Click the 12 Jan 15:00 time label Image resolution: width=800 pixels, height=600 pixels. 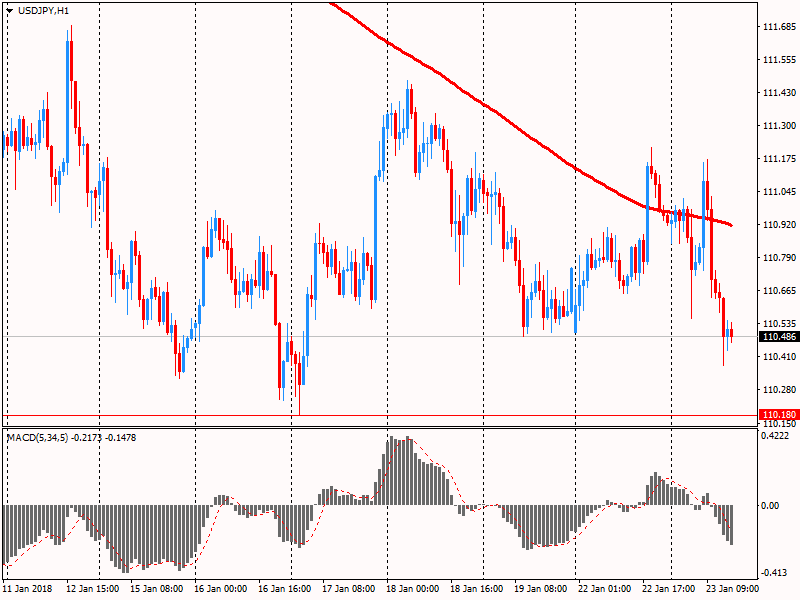tap(92, 588)
